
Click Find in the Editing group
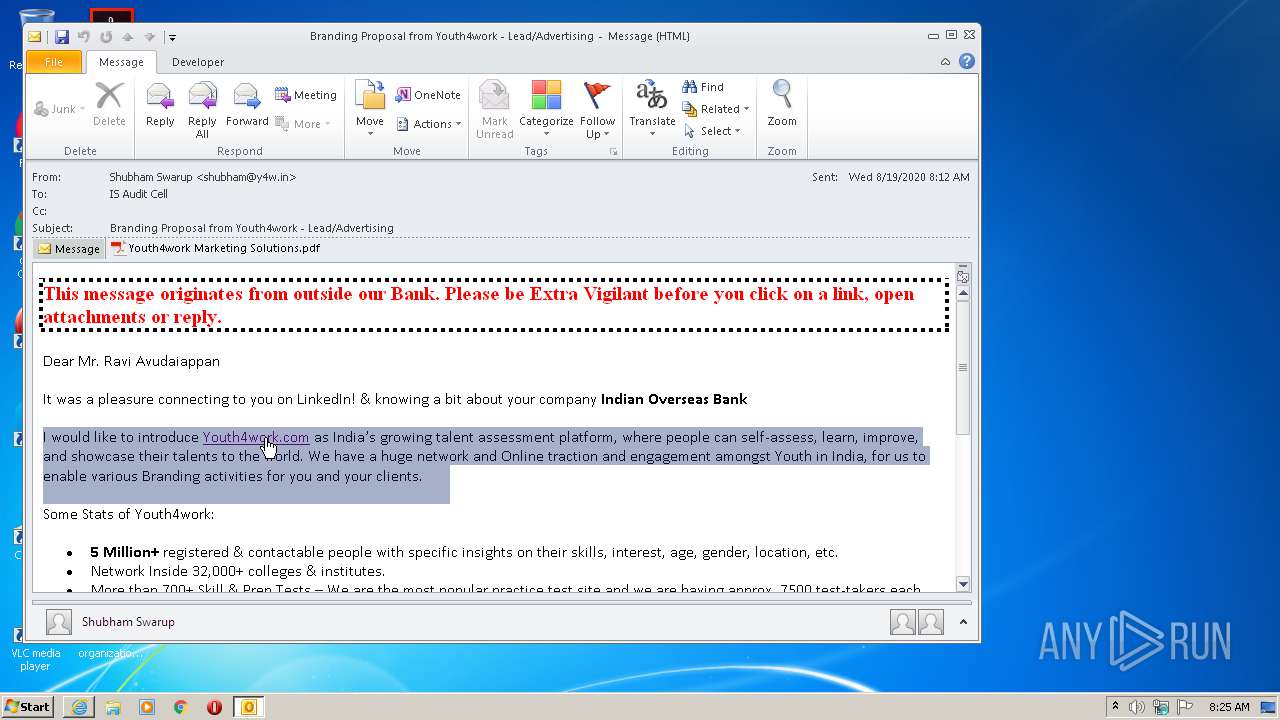pyautogui.click(x=703, y=87)
